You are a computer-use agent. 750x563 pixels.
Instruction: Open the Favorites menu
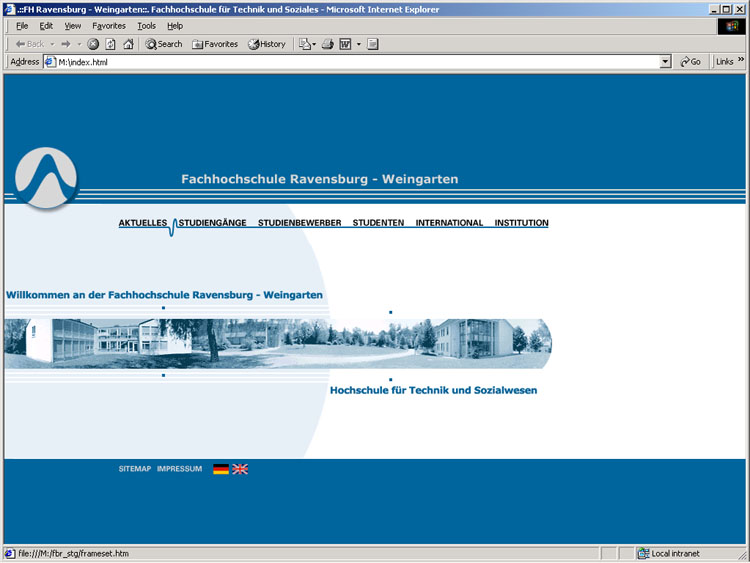[109, 26]
